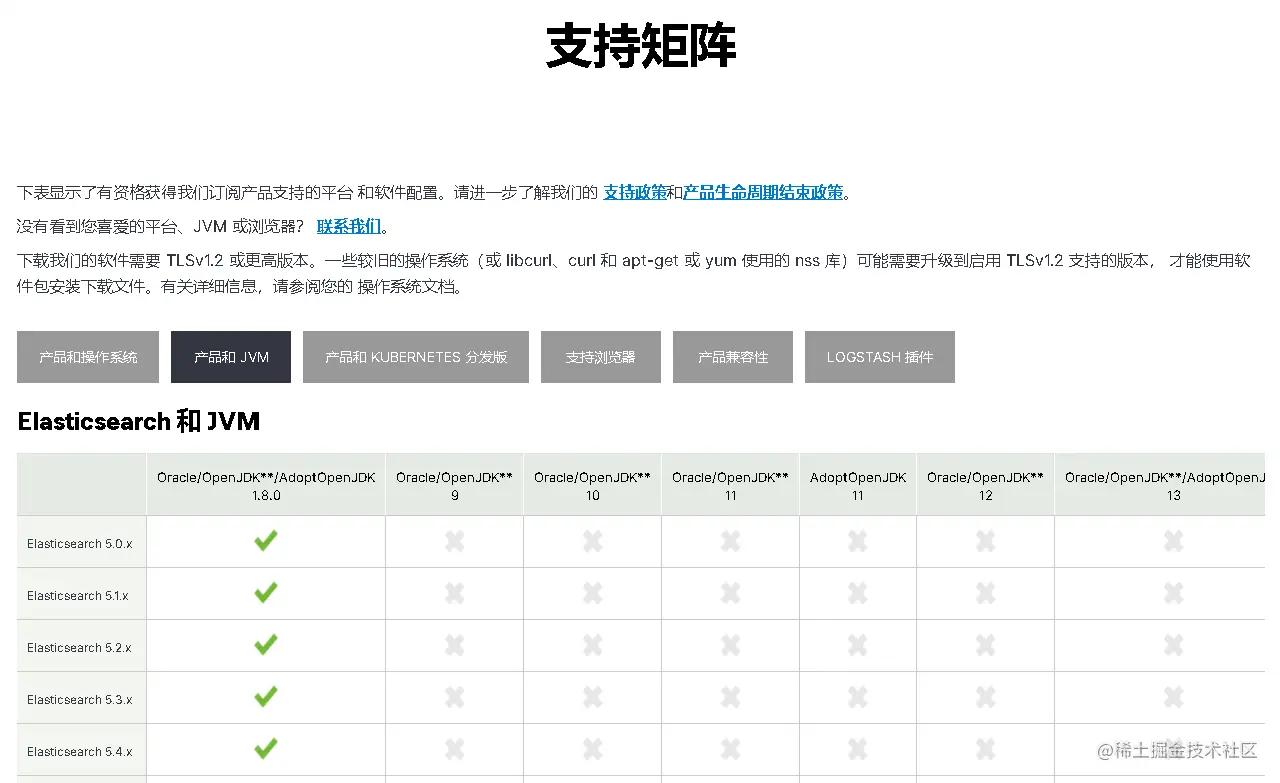Click green checkmark in Elasticsearch 5.0.x row
This screenshot has width=1280, height=783.
tap(265, 541)
